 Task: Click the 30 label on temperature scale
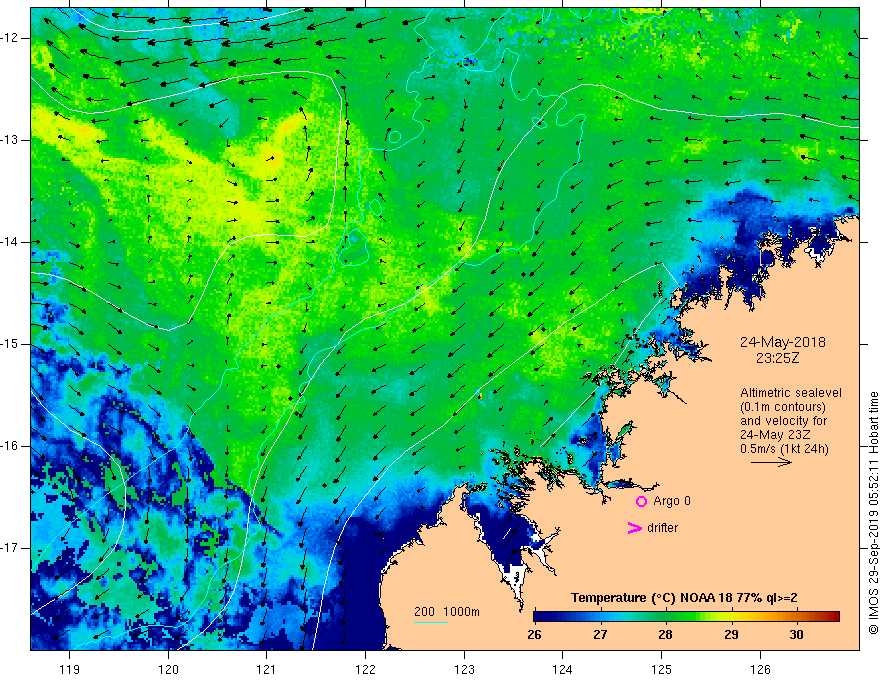[796, 635]
